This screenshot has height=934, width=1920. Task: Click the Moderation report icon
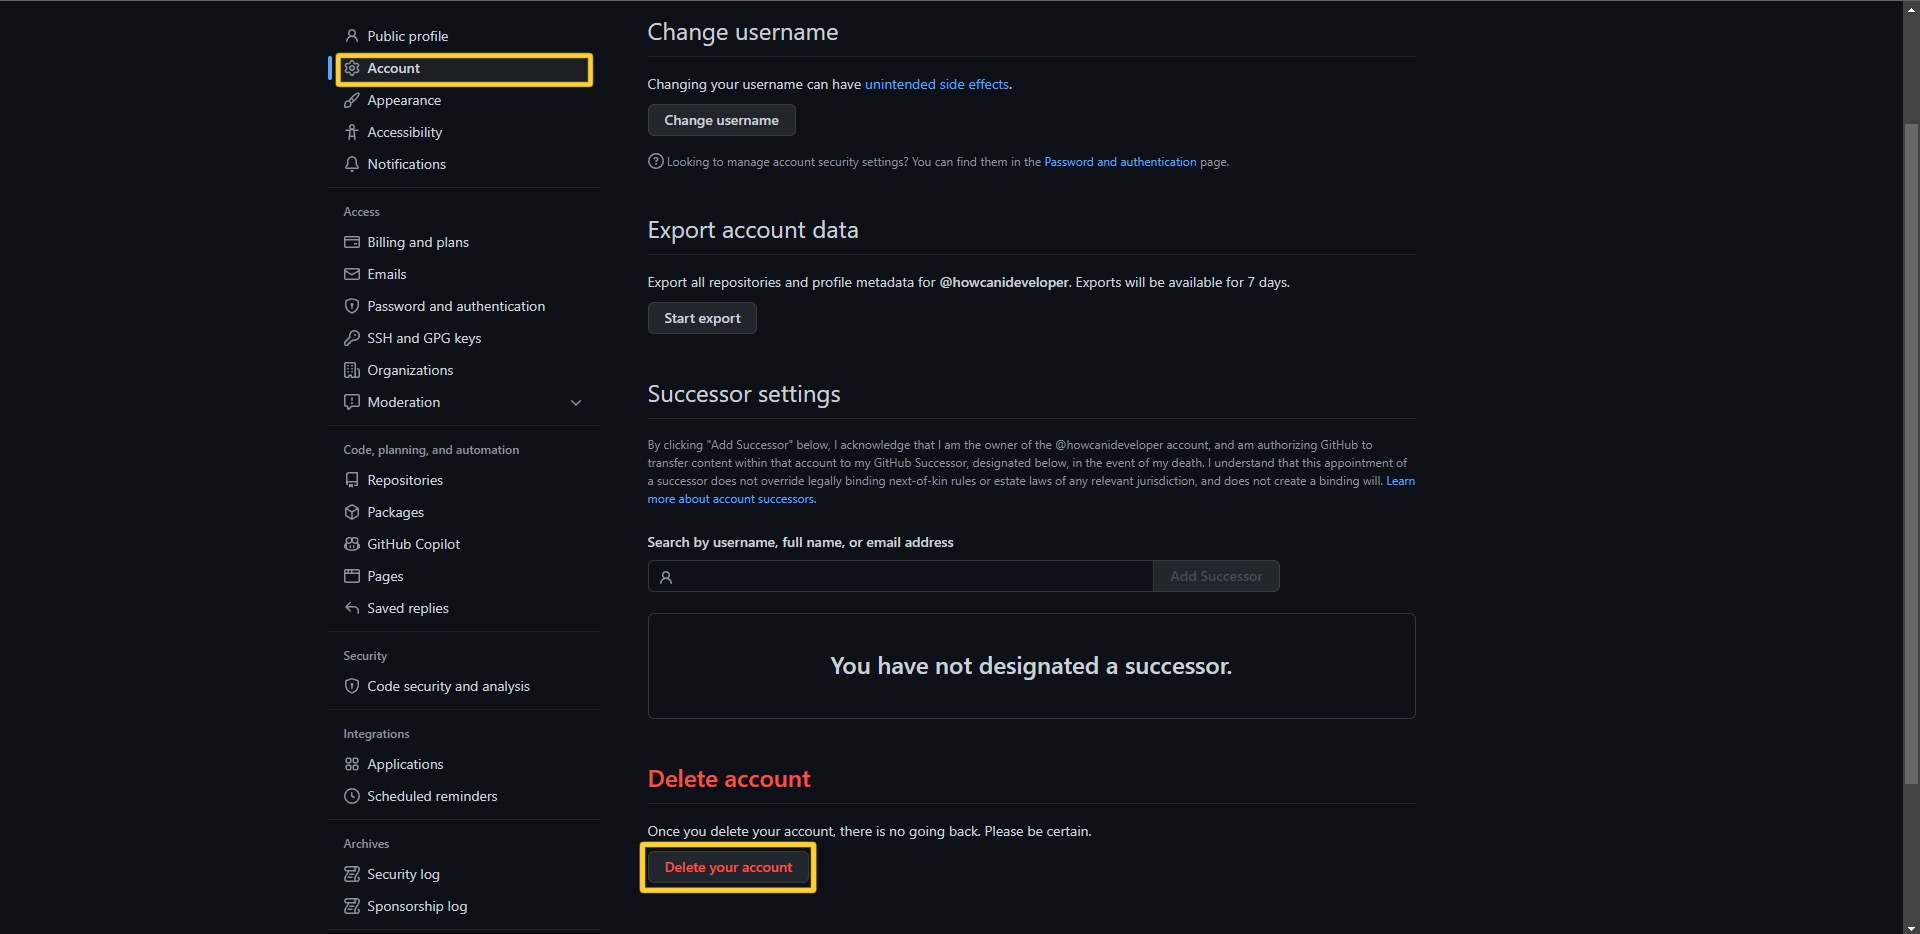click(352, 402)
